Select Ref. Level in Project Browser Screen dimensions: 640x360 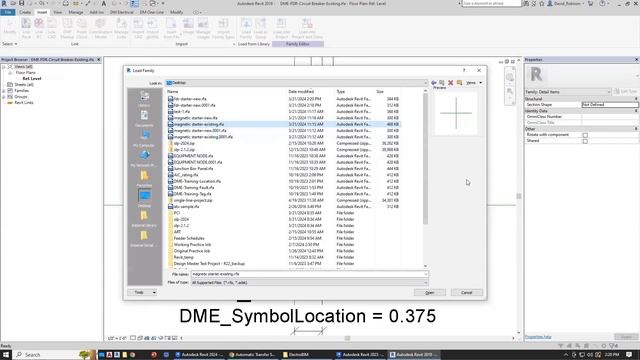click(x=32, y=78)
